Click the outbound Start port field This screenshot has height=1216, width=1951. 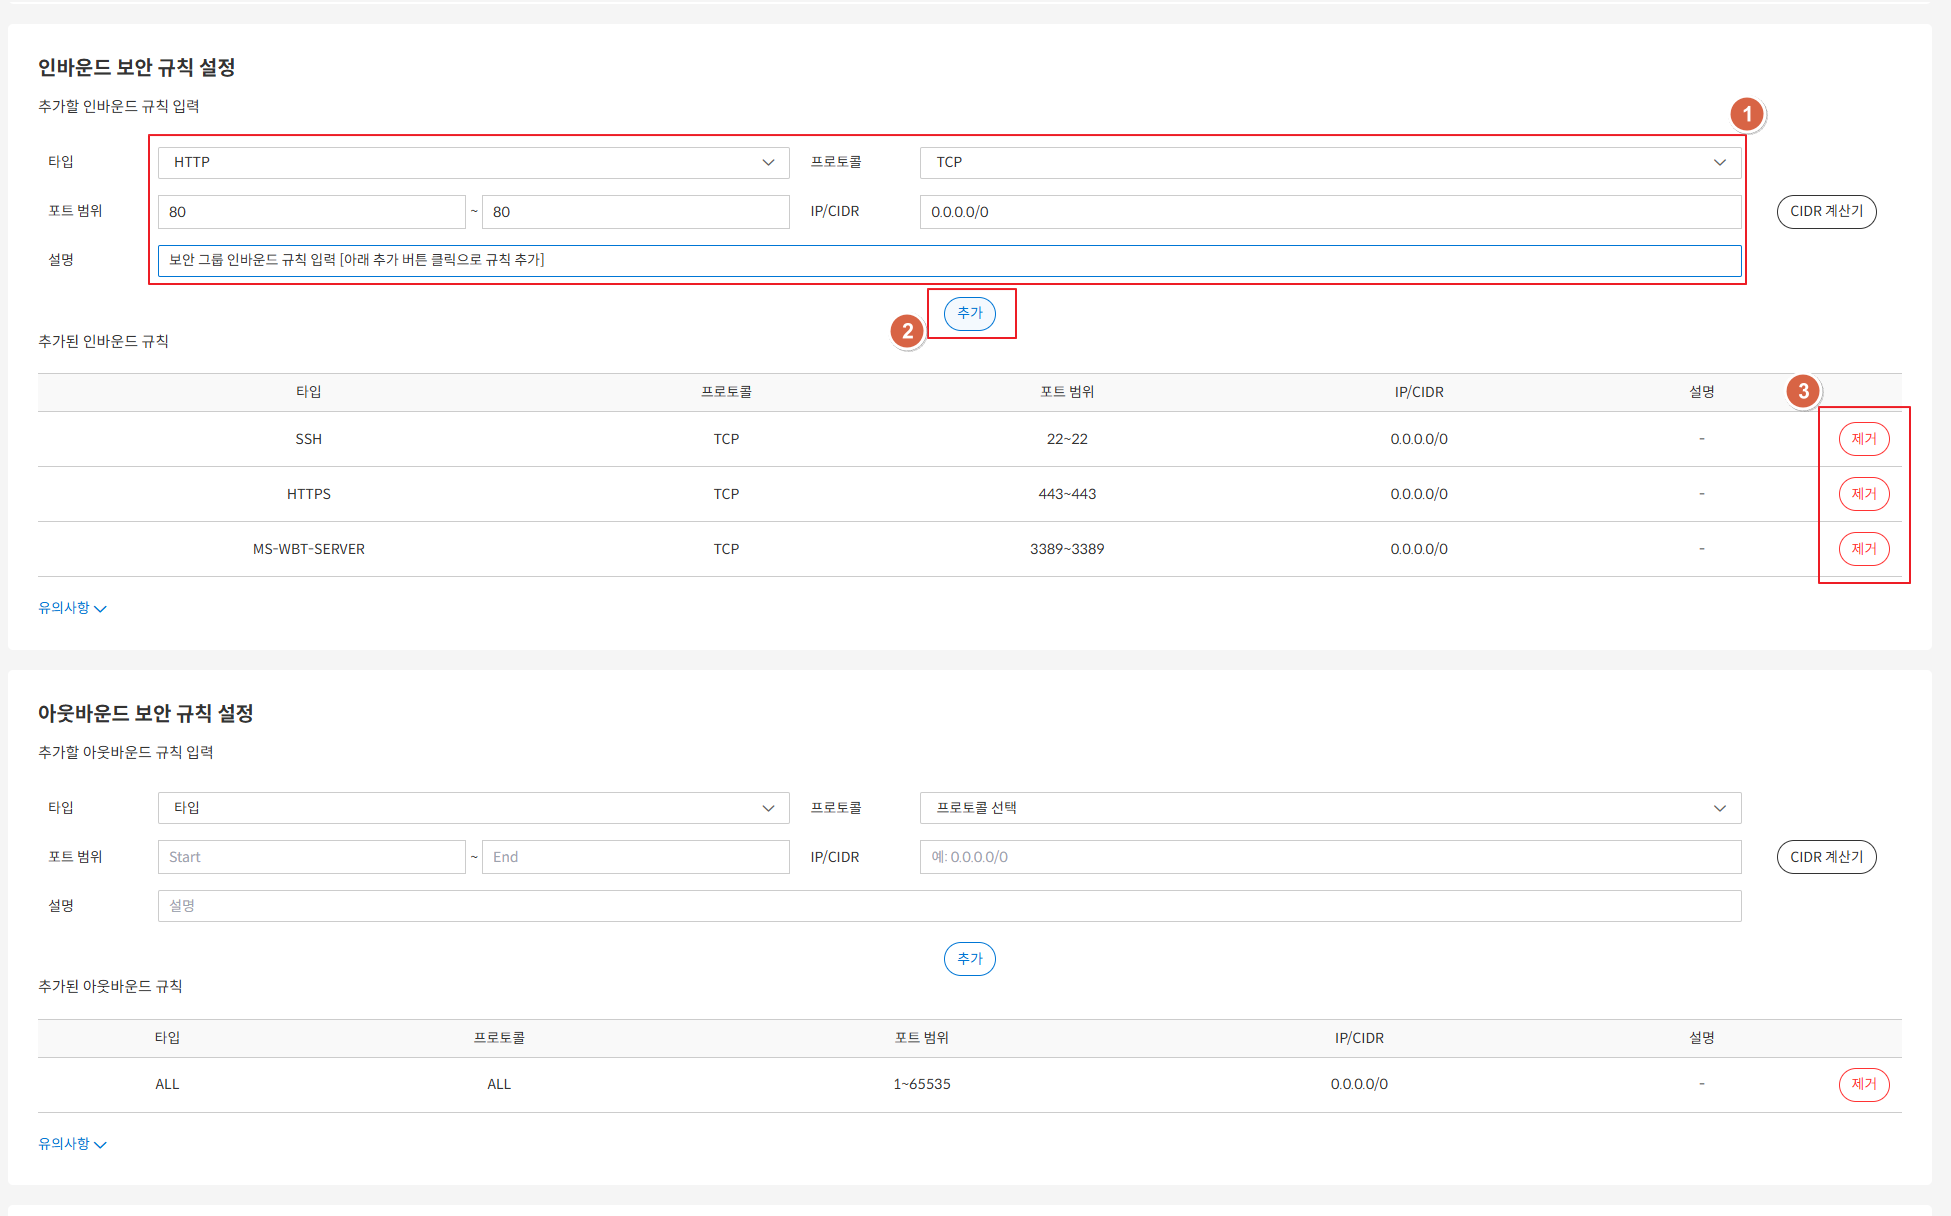(x=311, y=857)
